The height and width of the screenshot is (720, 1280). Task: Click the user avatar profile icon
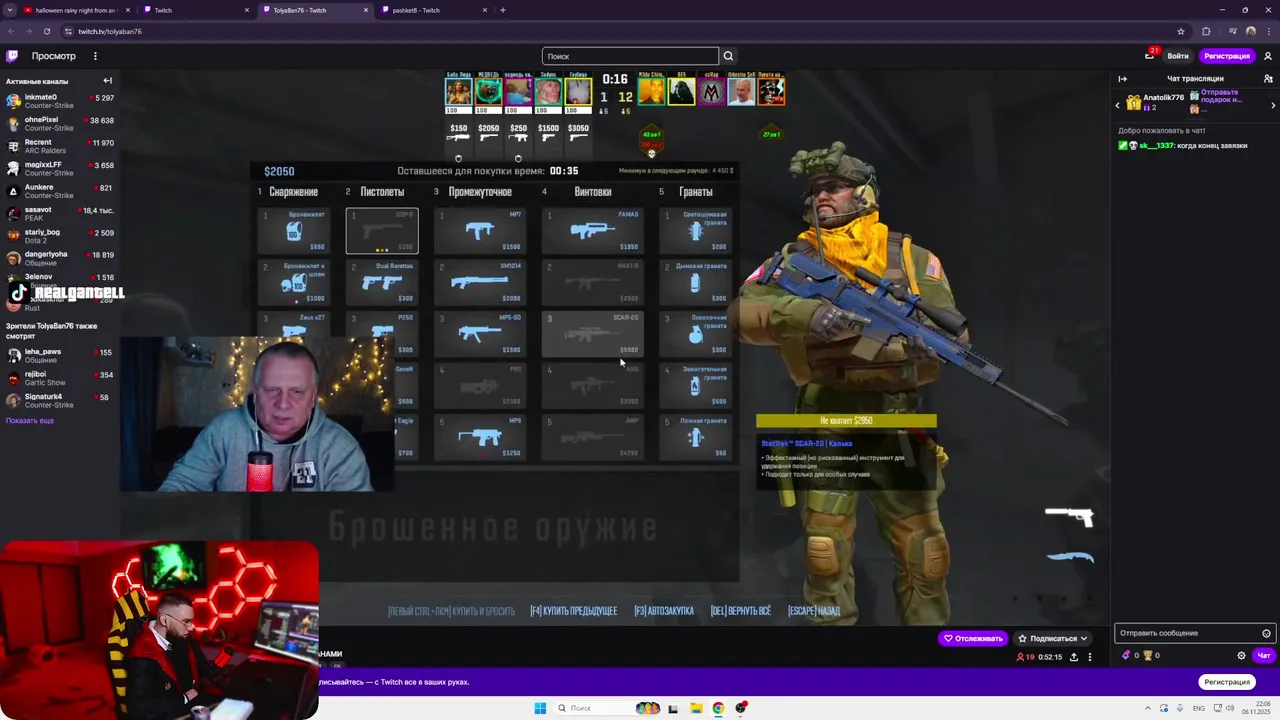point(1268,56)
